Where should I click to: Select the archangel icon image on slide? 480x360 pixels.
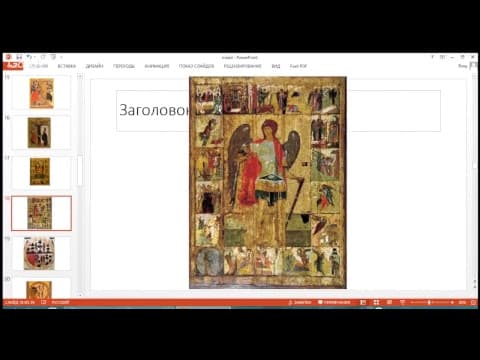tap(268, 183)
